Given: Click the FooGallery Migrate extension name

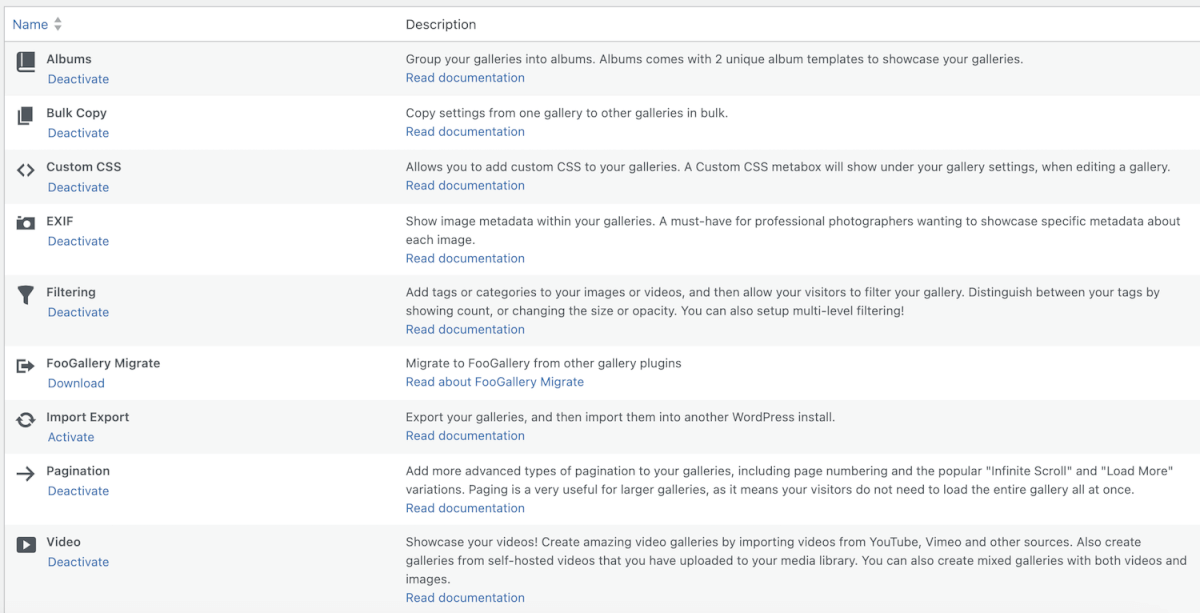Looking at the screenshot, I should 103,363.
